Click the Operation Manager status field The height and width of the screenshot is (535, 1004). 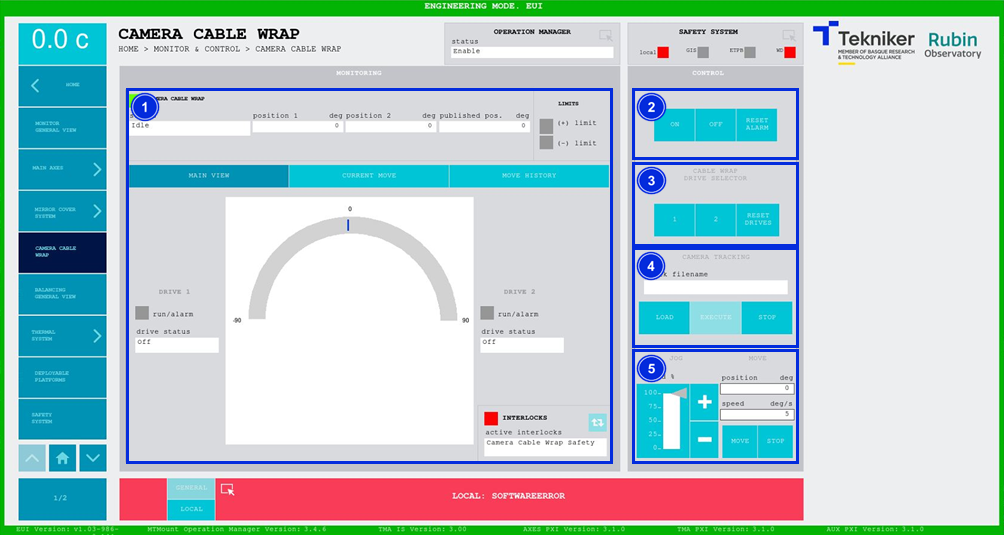tap(531, 52)
